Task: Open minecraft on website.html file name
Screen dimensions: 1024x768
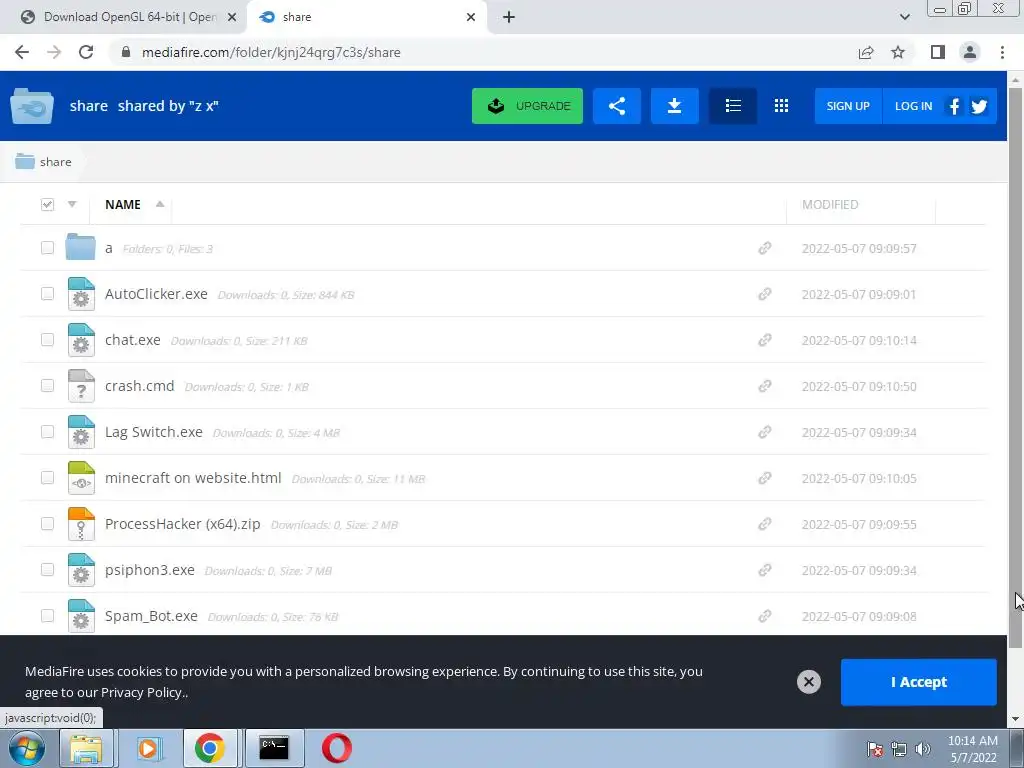Action: 193,478
